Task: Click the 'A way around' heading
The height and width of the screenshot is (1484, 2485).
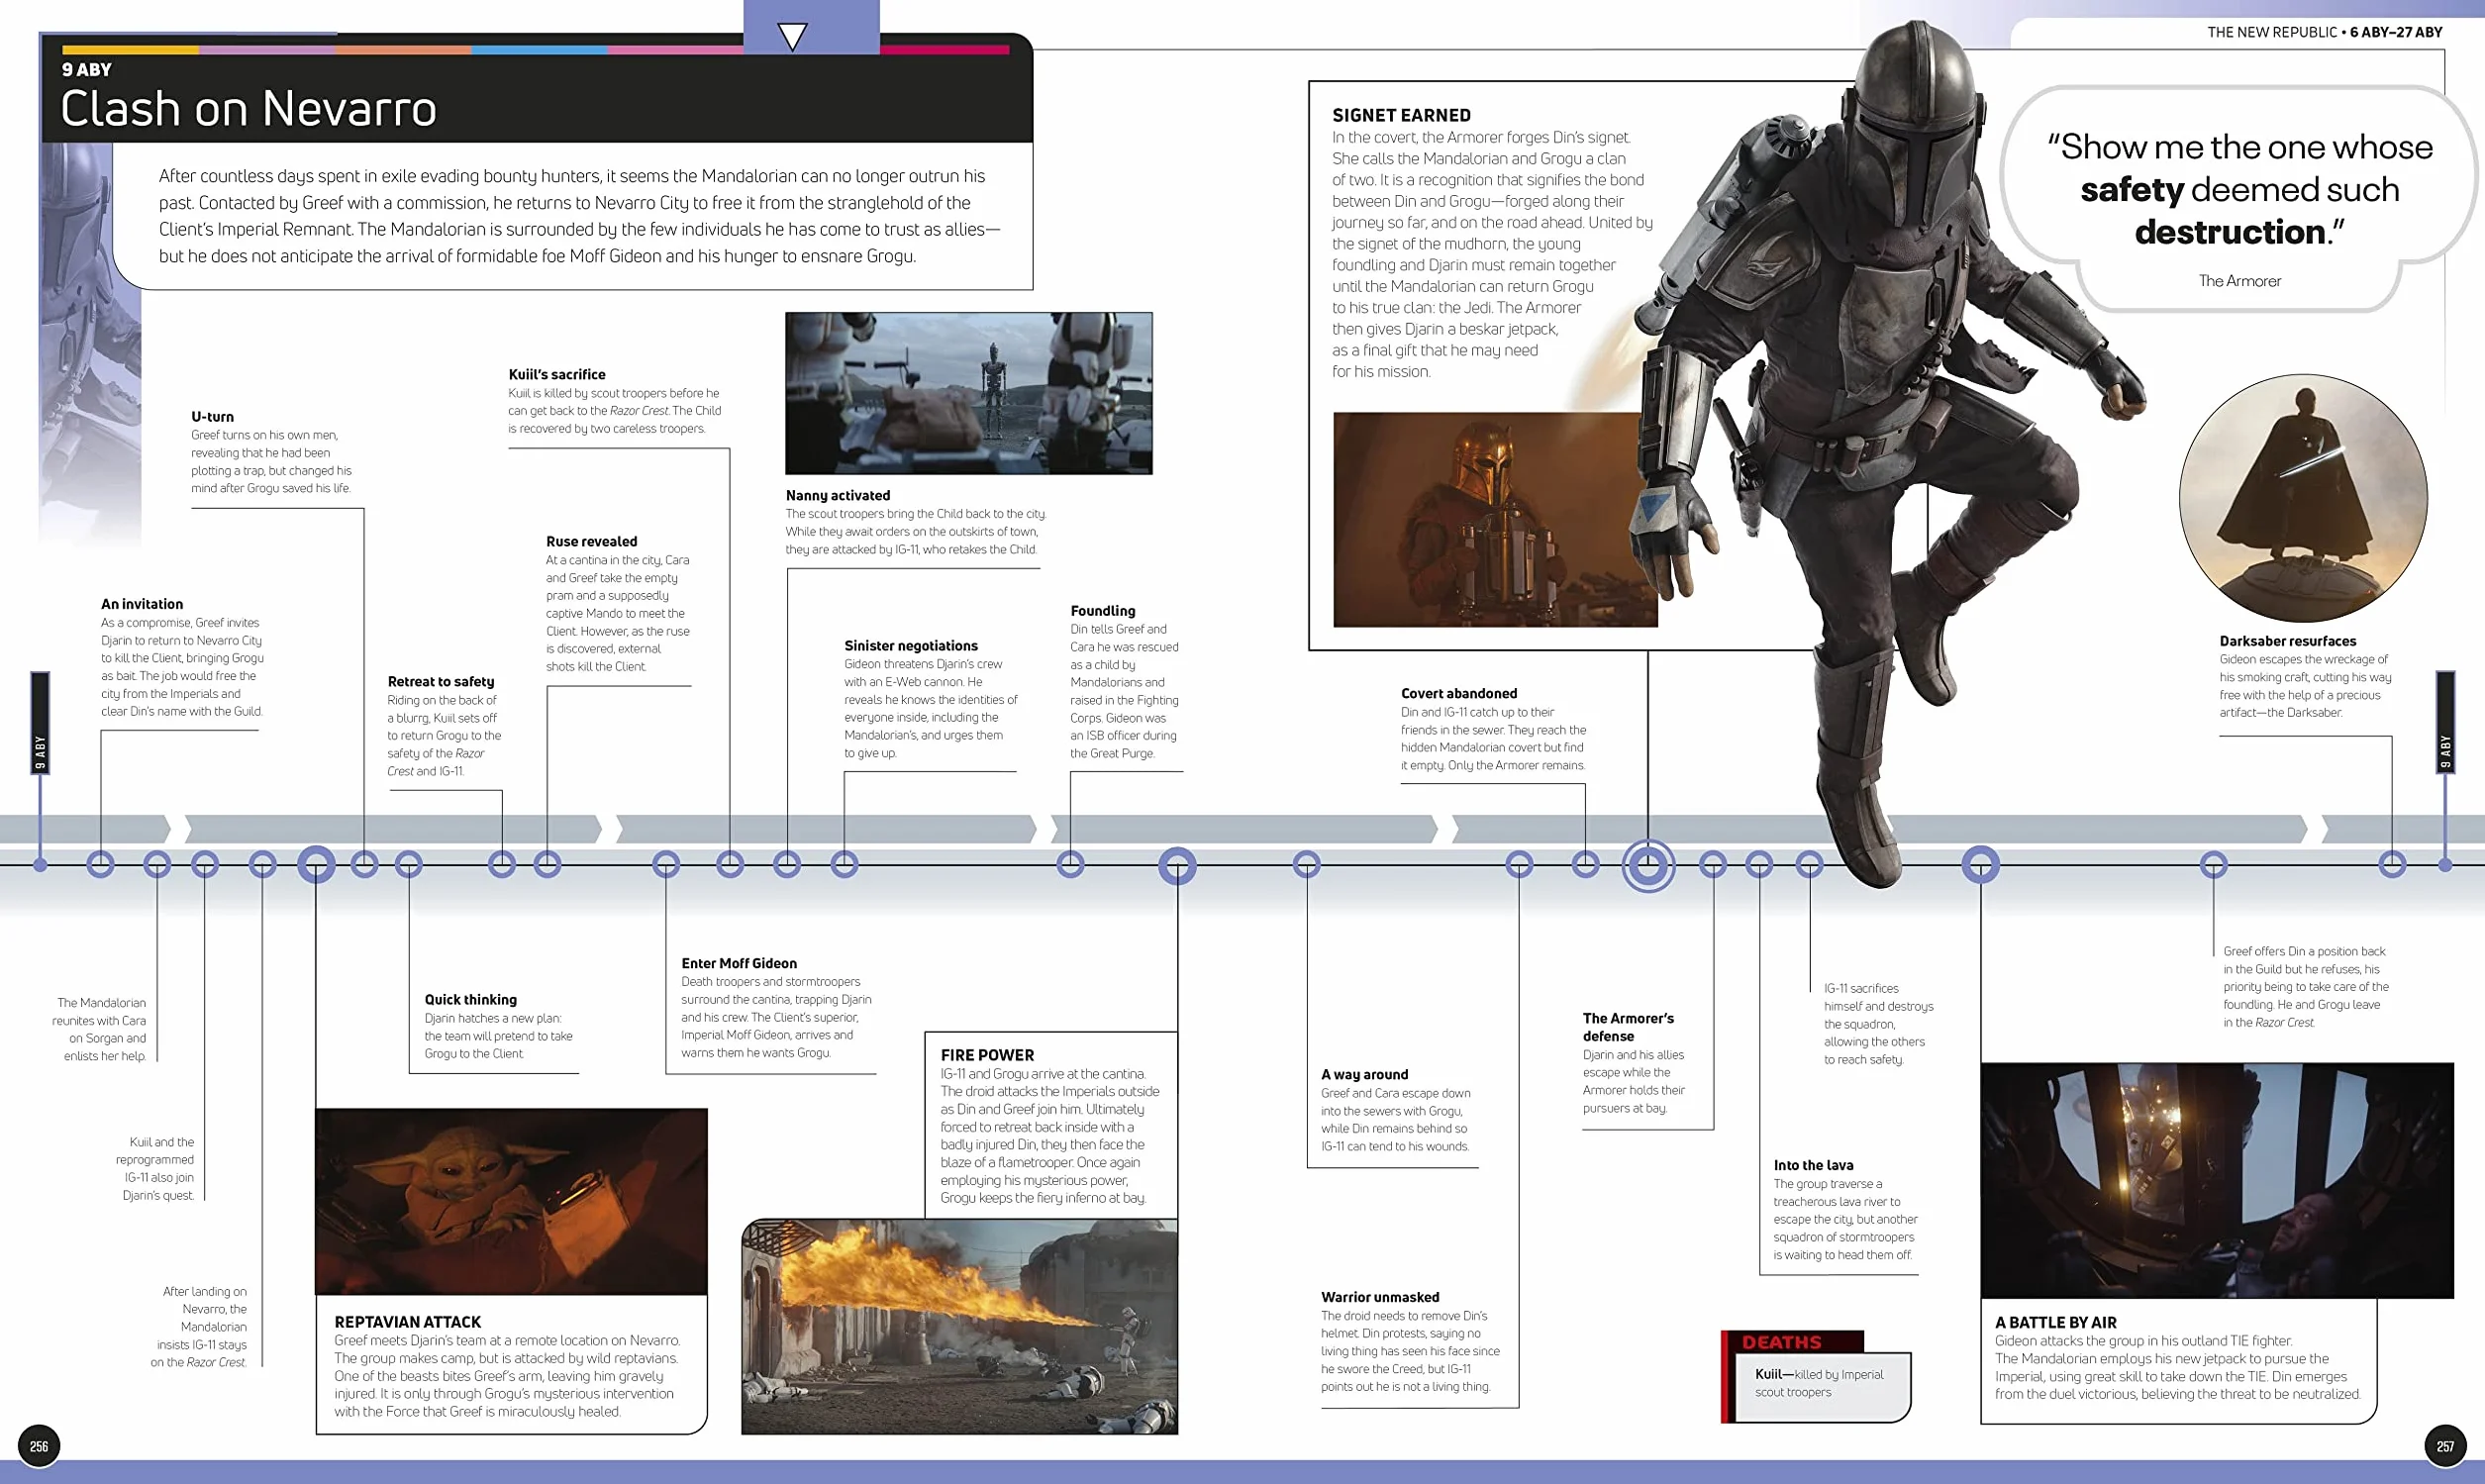Action: [x=1364, y=1074]
